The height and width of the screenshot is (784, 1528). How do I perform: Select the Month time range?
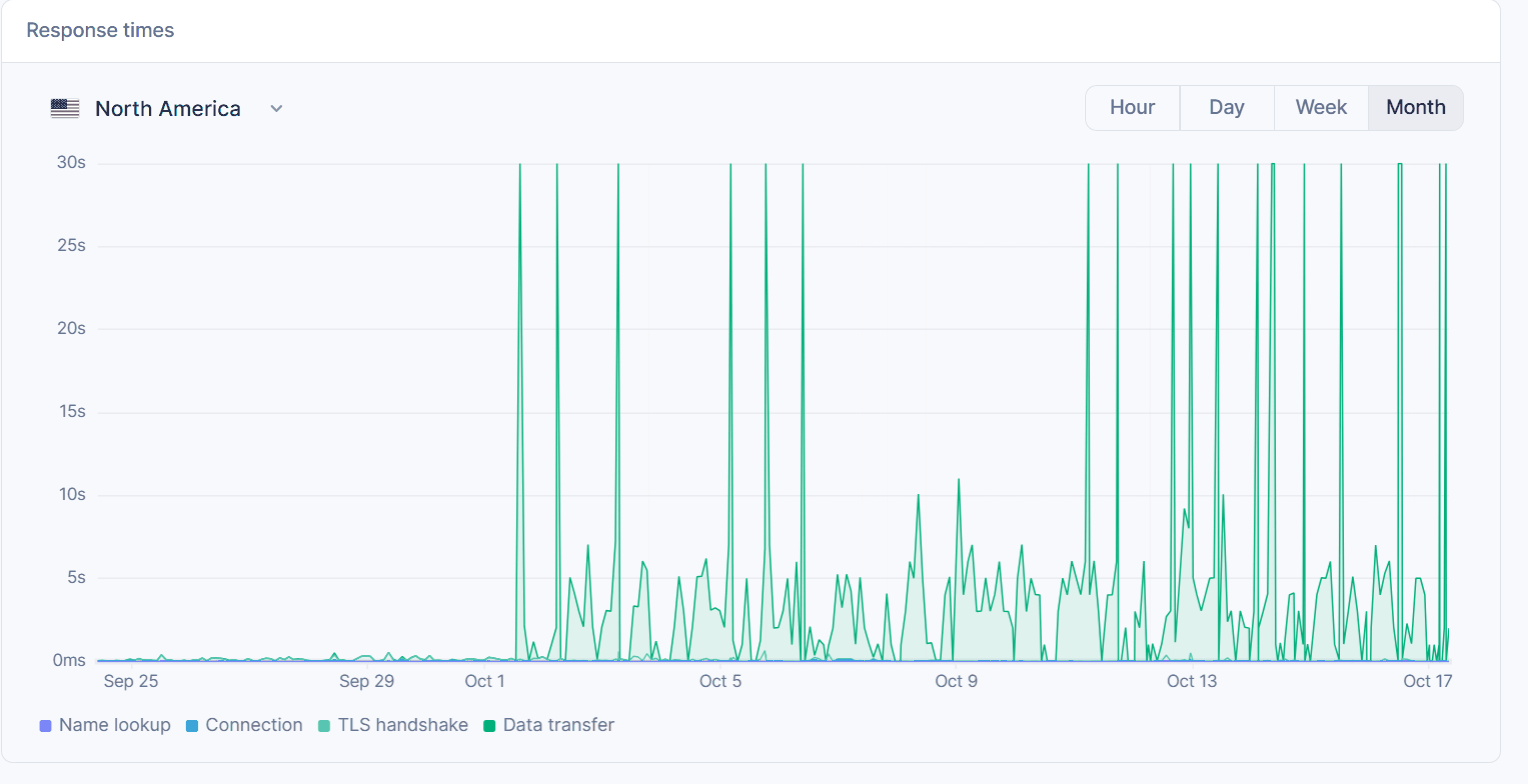[1416, 108]
